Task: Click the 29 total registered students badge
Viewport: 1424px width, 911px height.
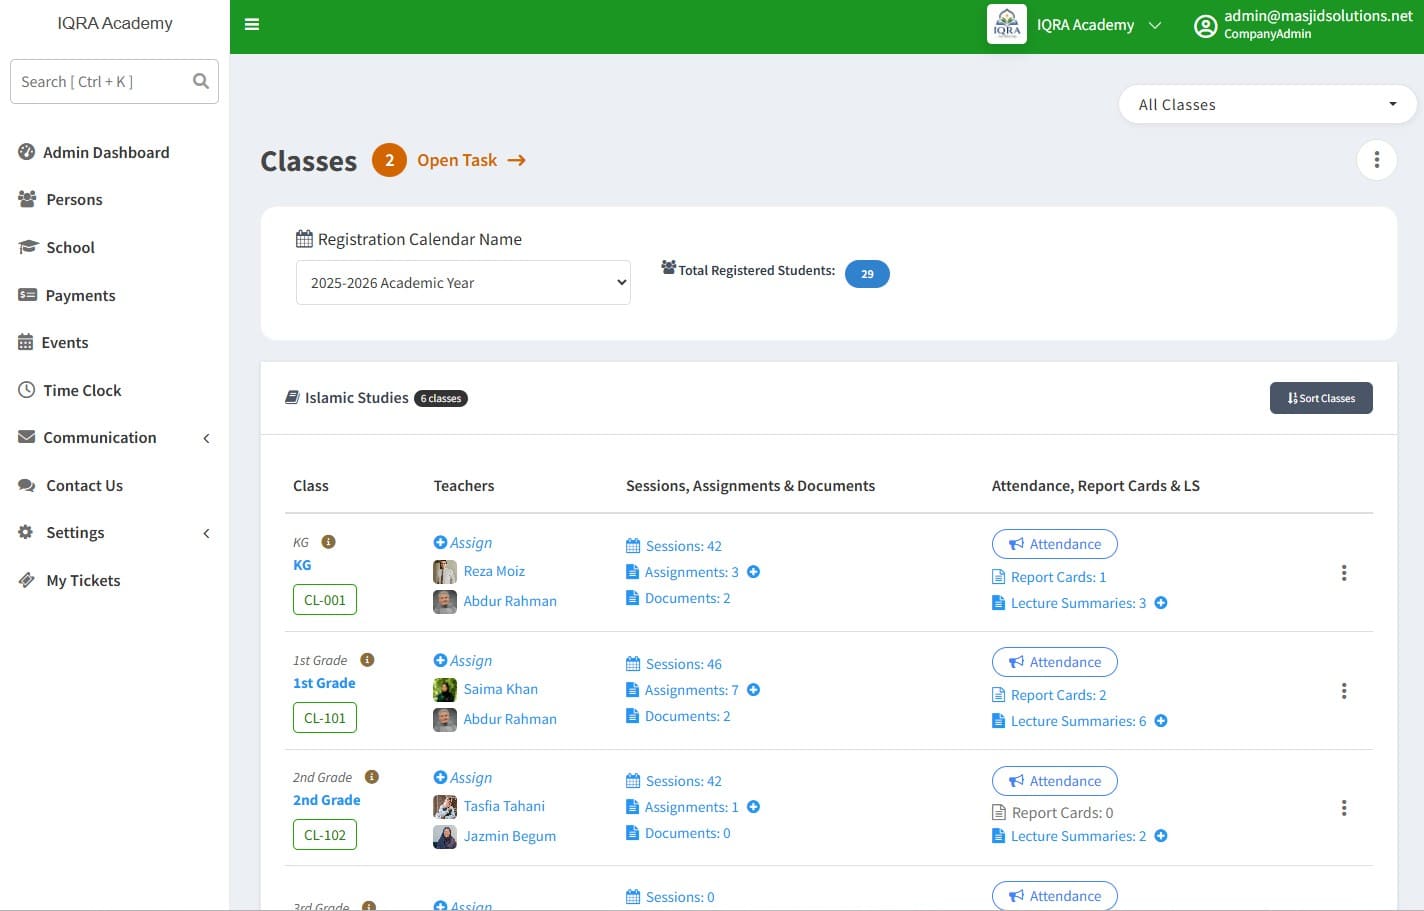Action: tap(867, 274)
